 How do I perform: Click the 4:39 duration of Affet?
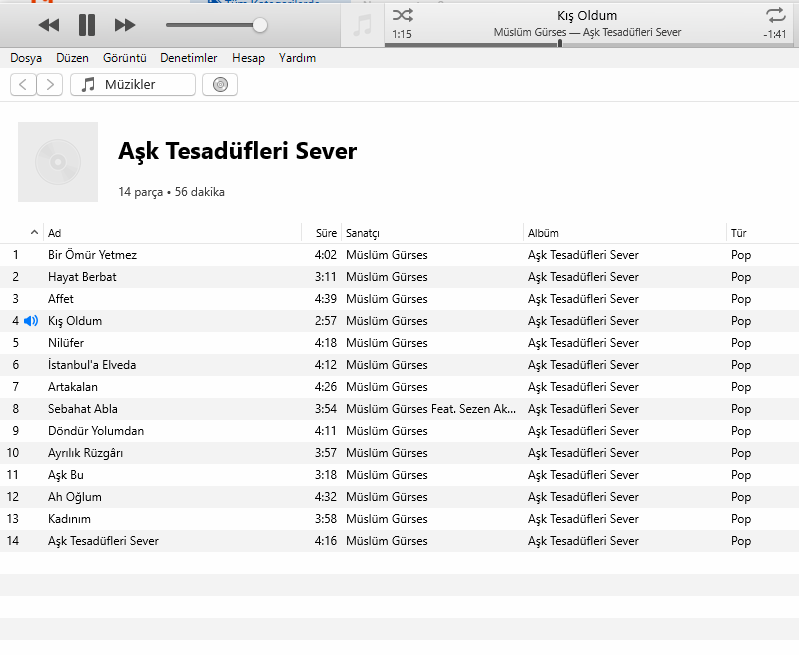click(x=326, y=299)
